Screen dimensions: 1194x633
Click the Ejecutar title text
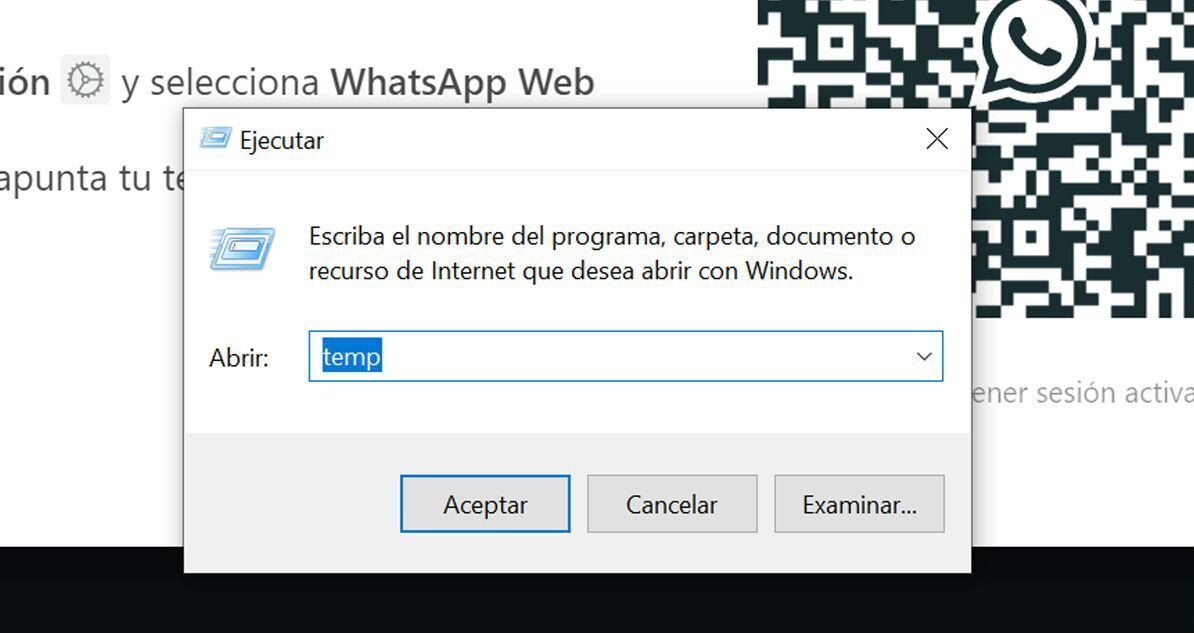282,140
